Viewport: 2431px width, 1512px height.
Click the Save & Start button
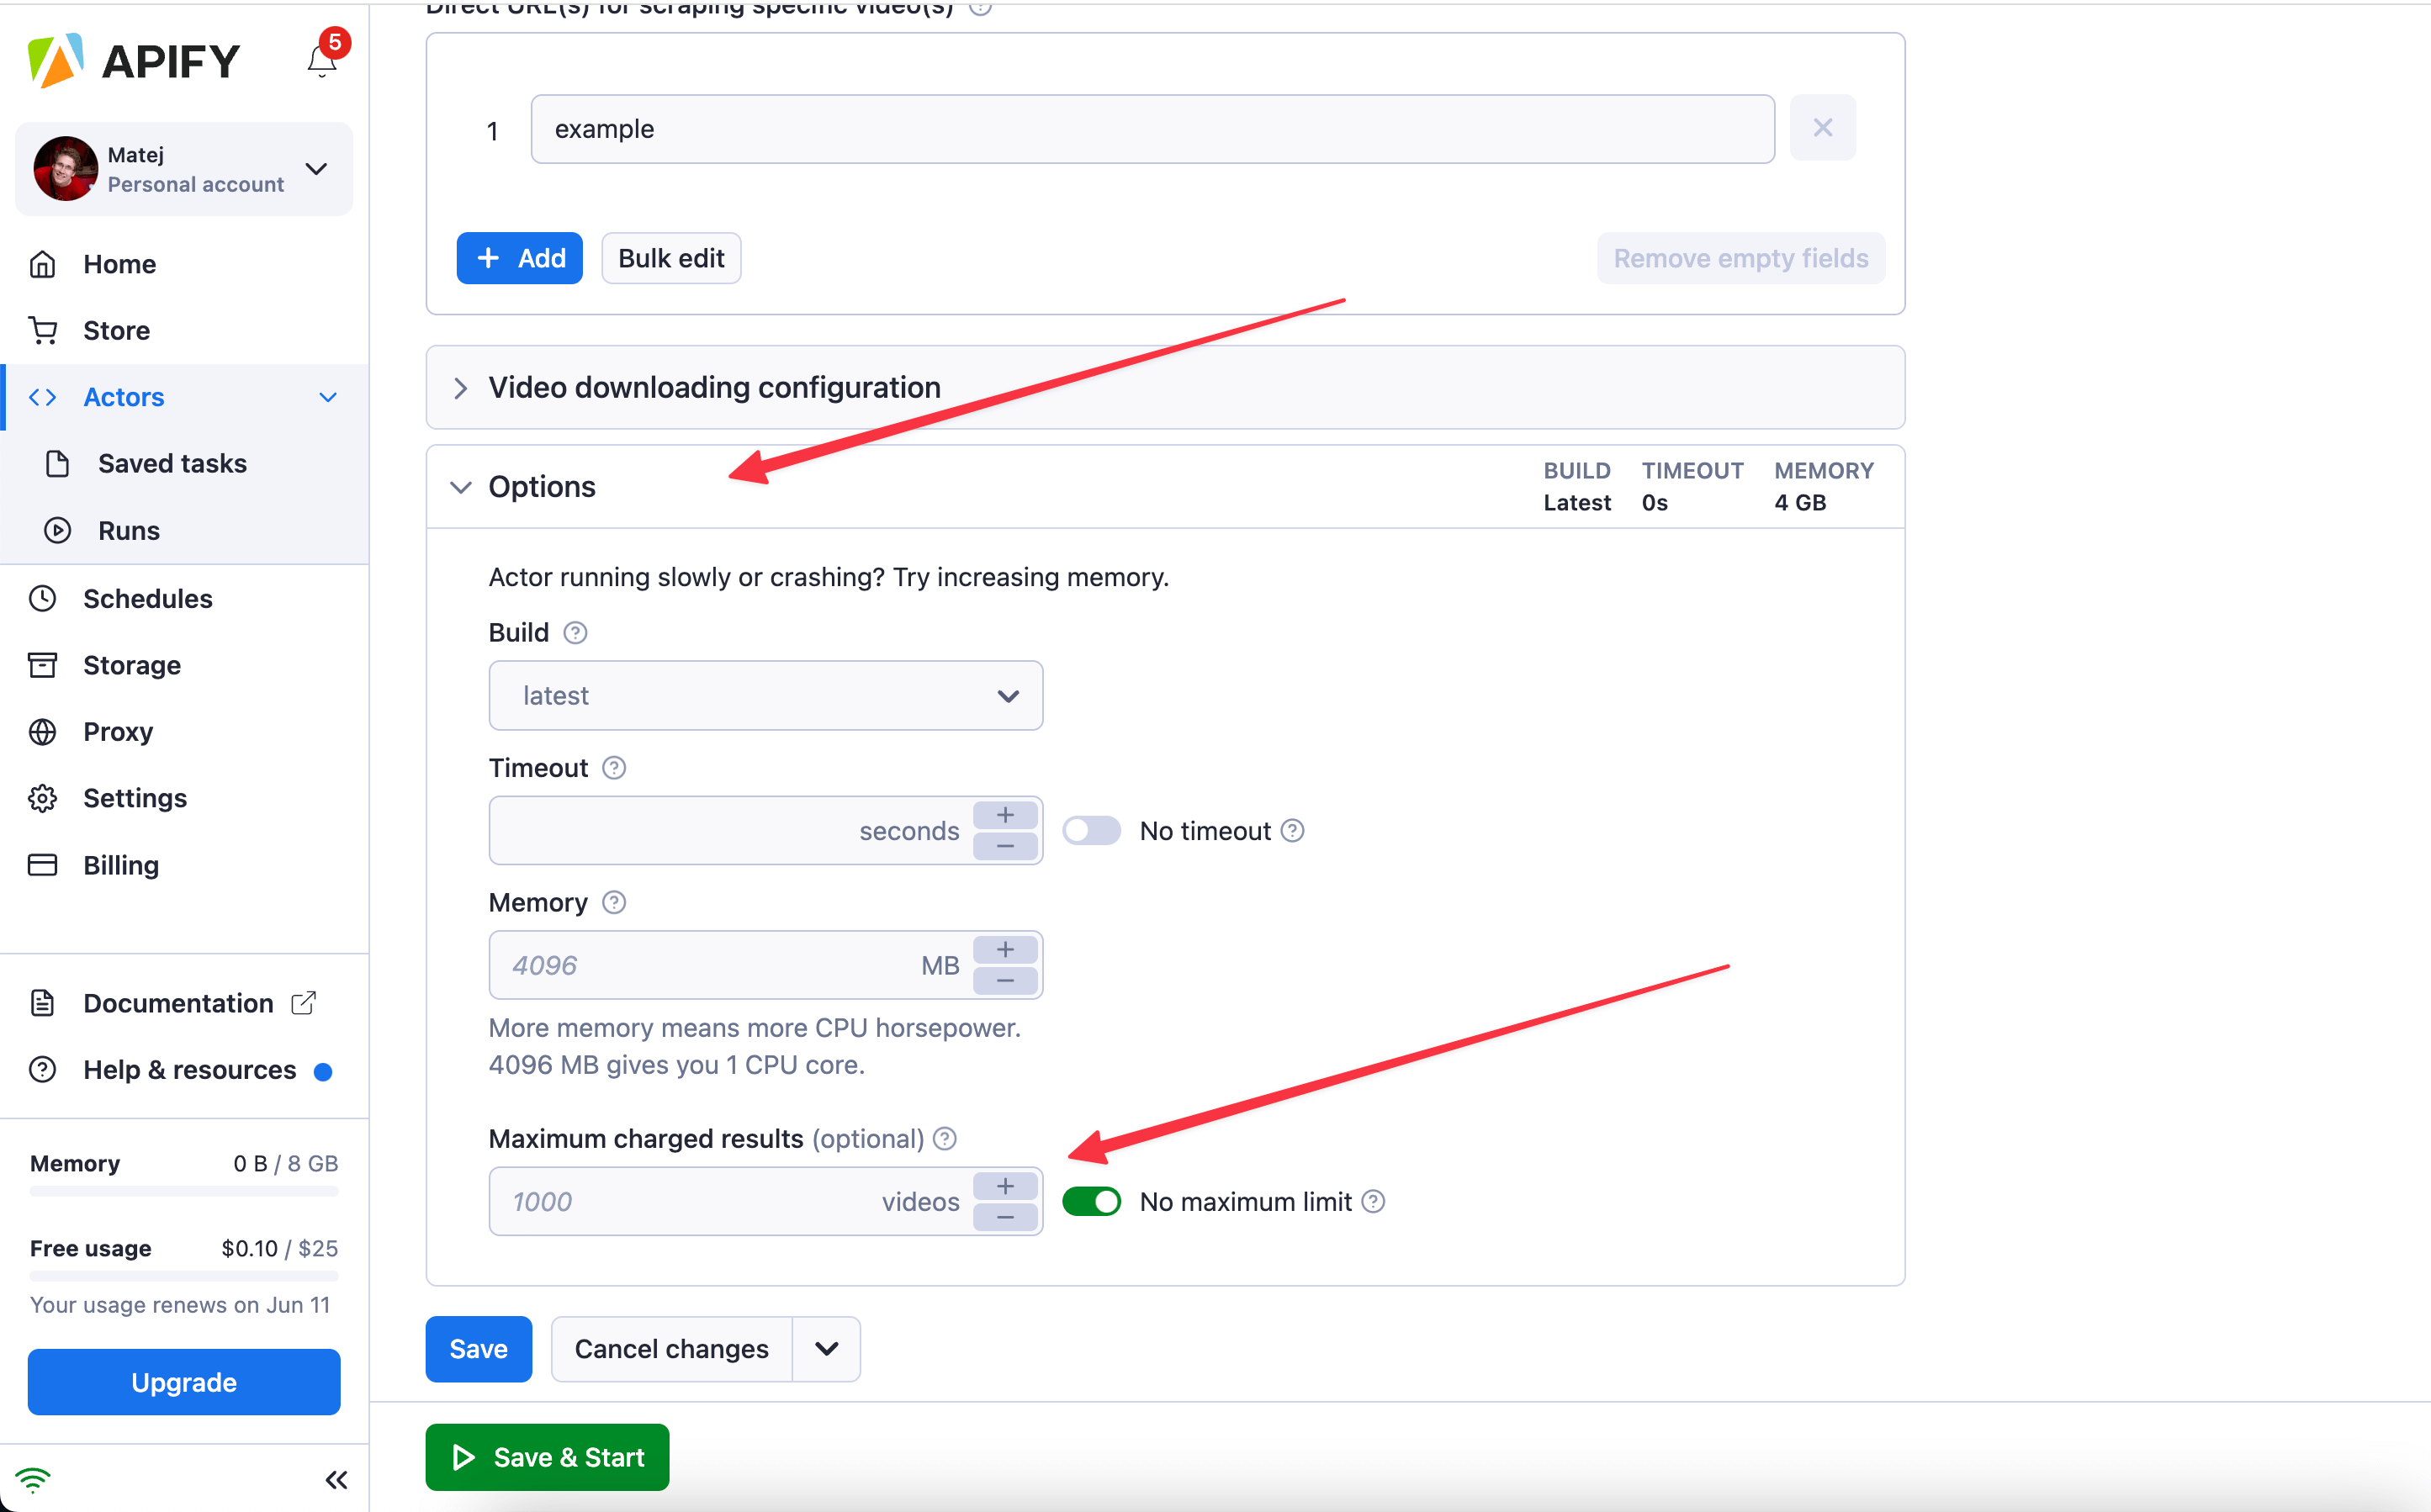[547, 1457]
